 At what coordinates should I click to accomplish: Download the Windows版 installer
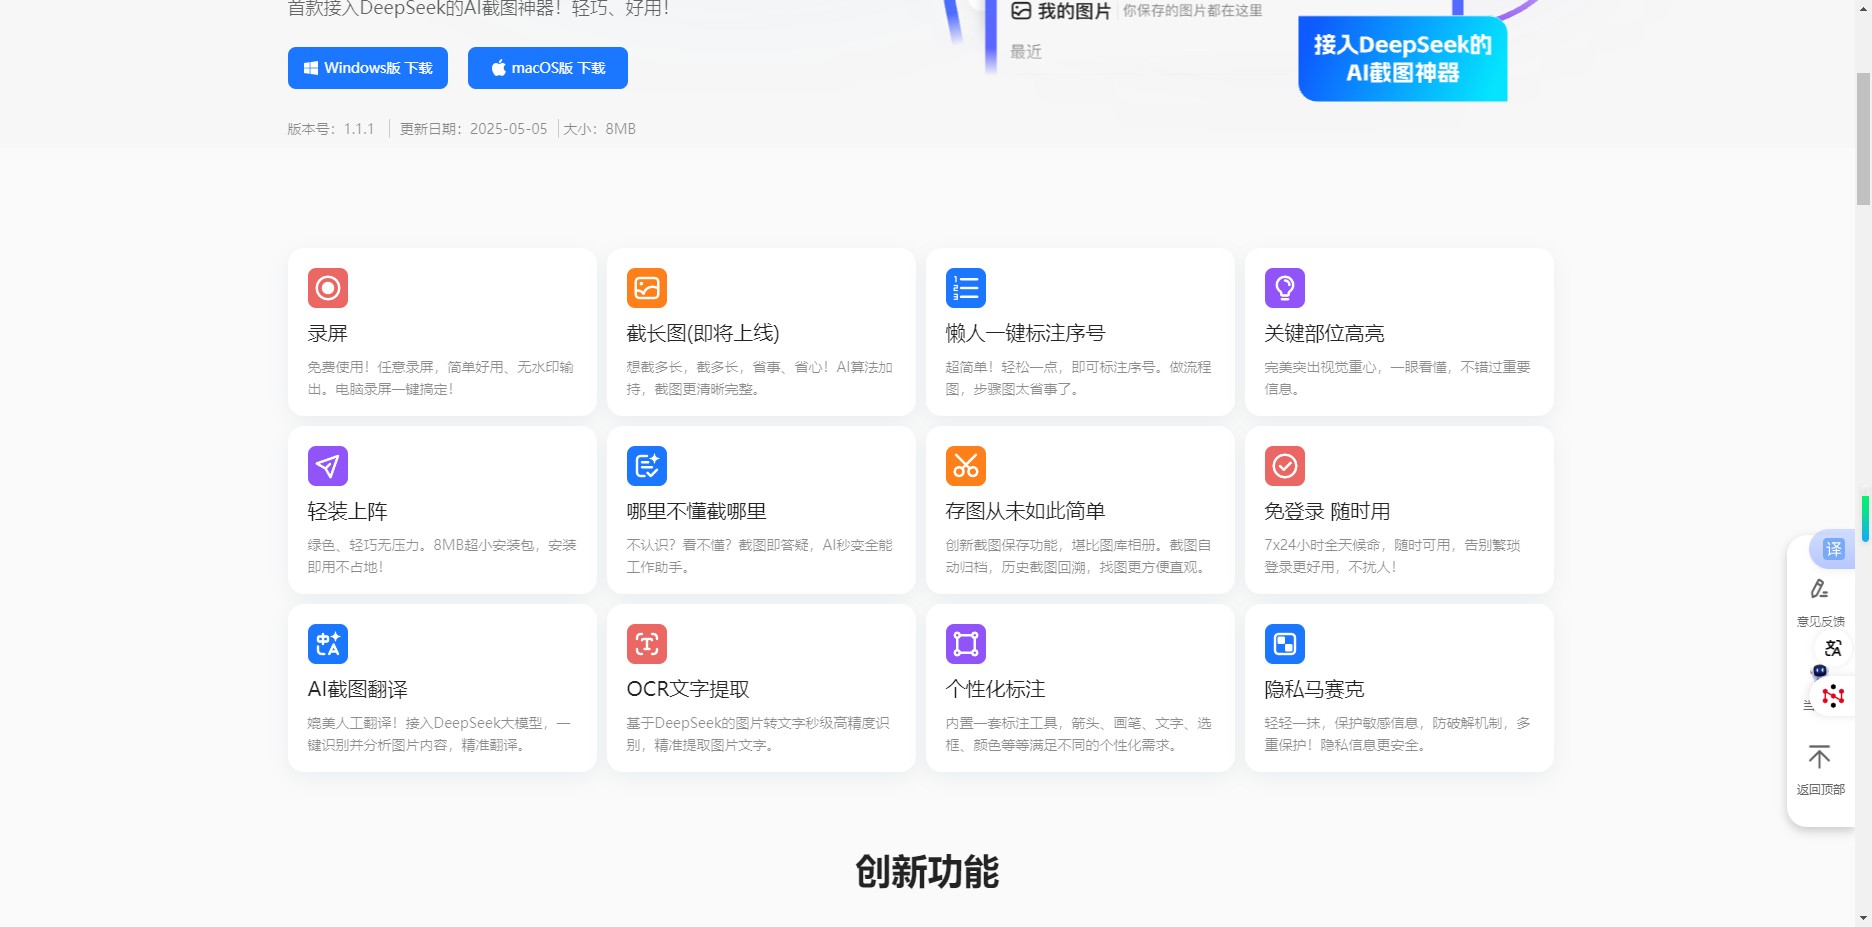click(x=367, y=68)
